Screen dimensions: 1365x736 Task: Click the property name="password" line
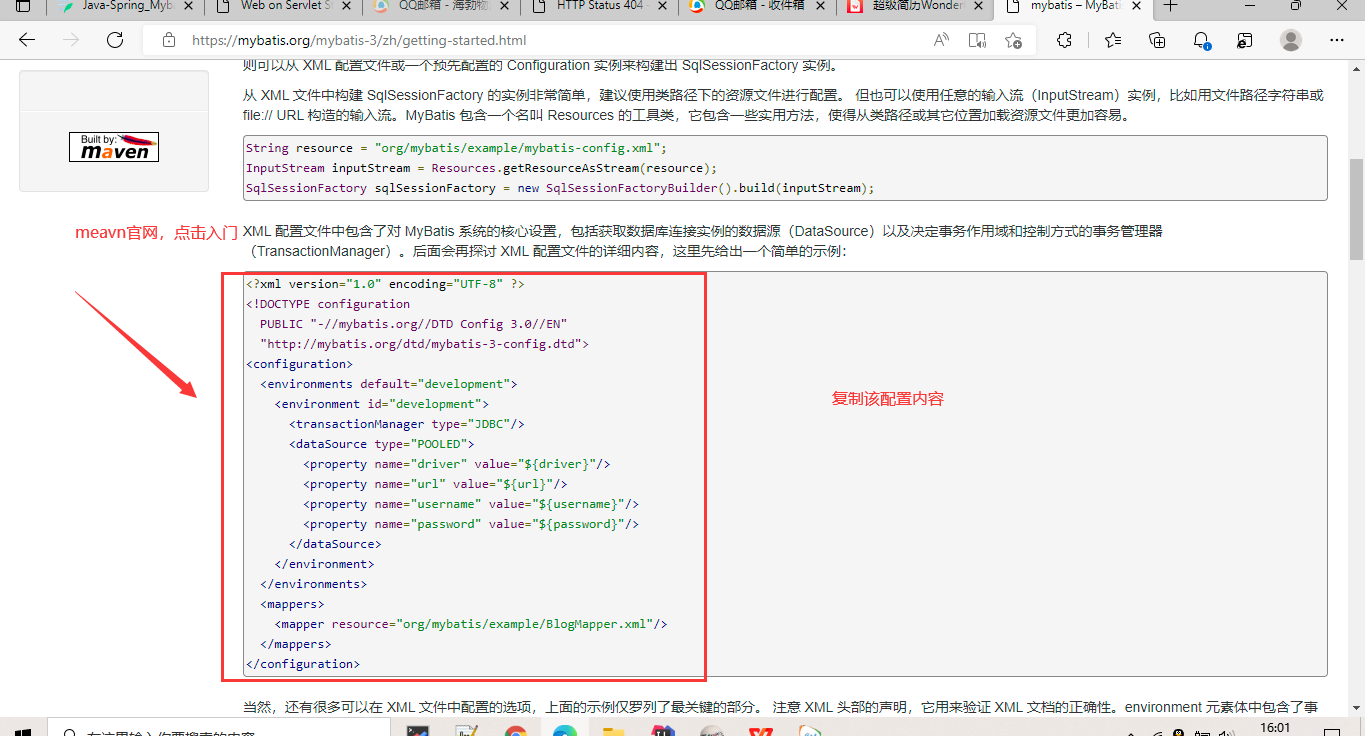[x=471, y=524]
